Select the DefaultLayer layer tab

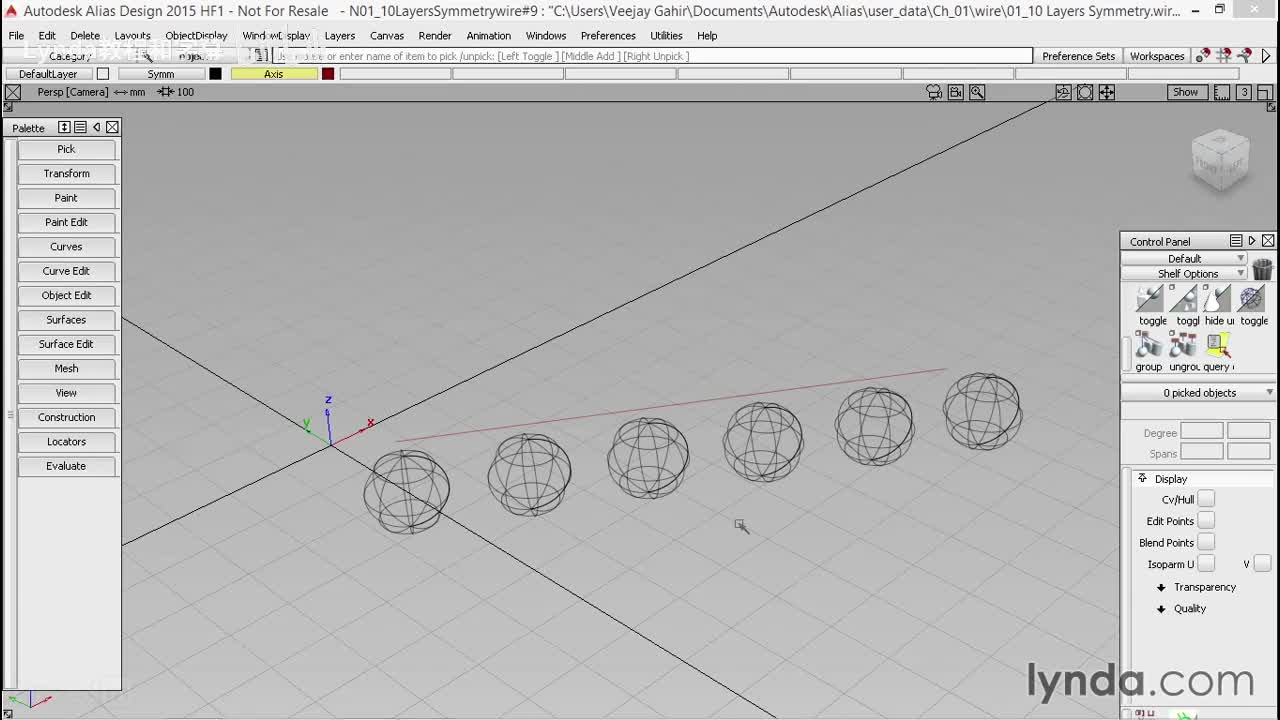click(x=48, y=74)
